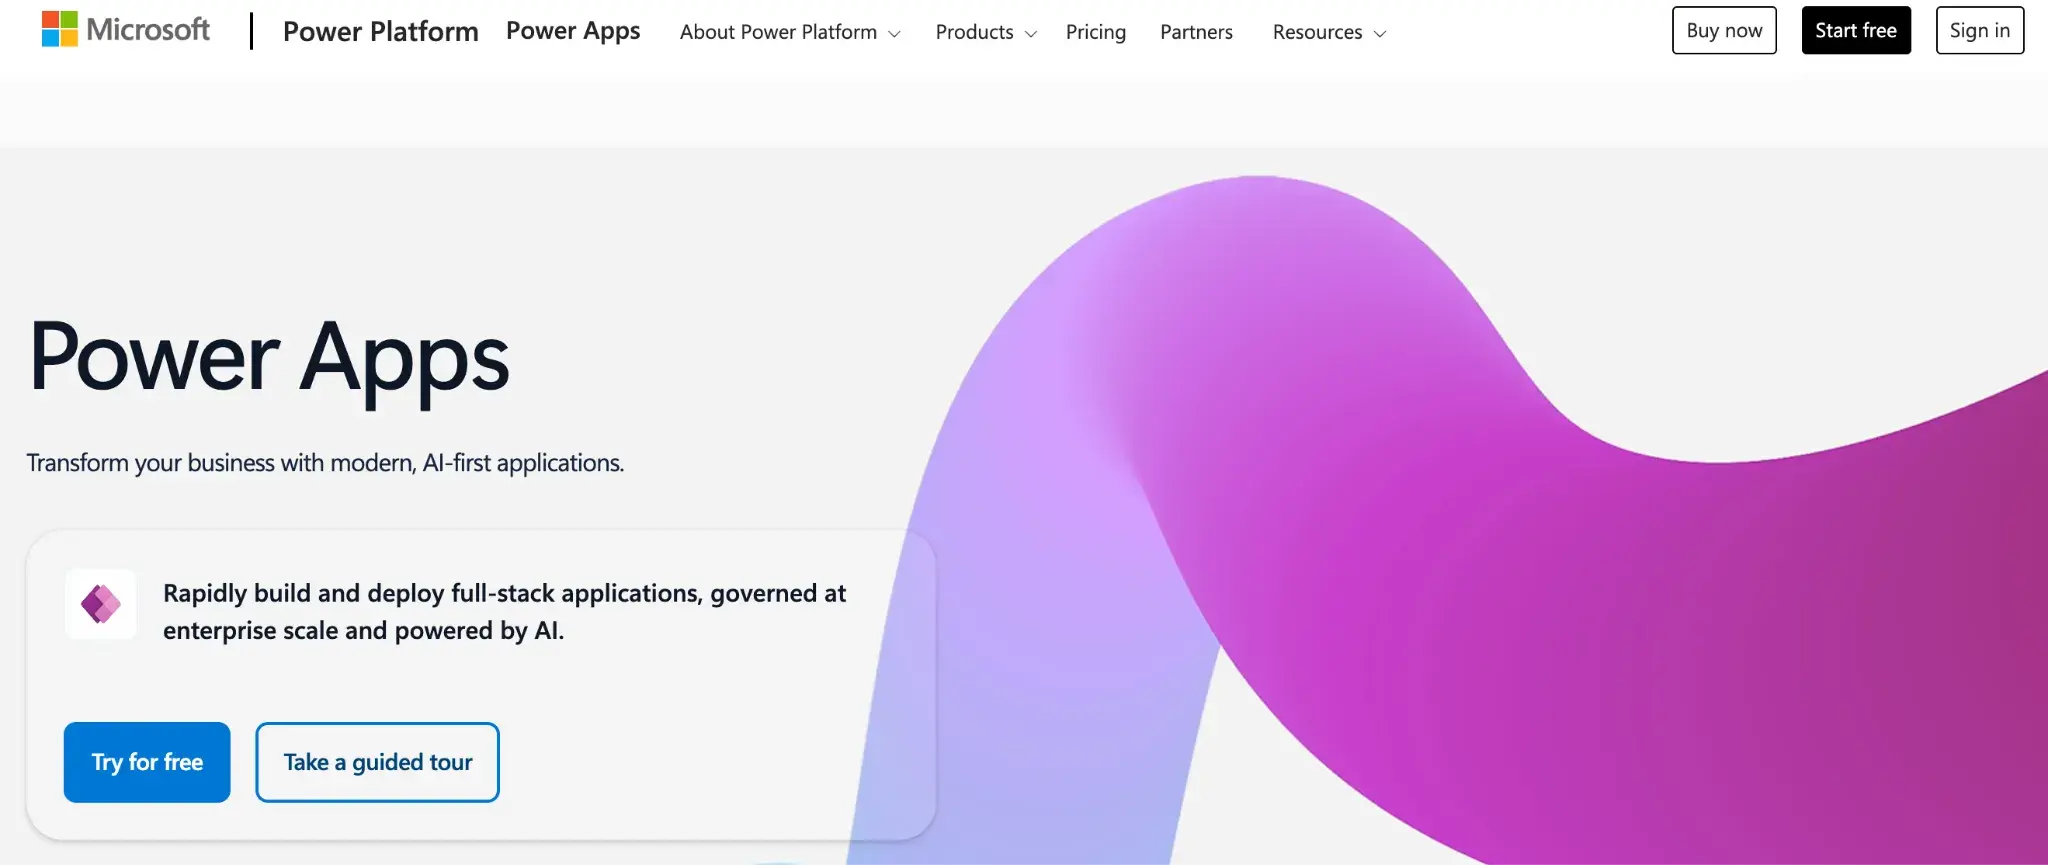
Task: Click the Power Apps main heading
Action: click(270, 360)
